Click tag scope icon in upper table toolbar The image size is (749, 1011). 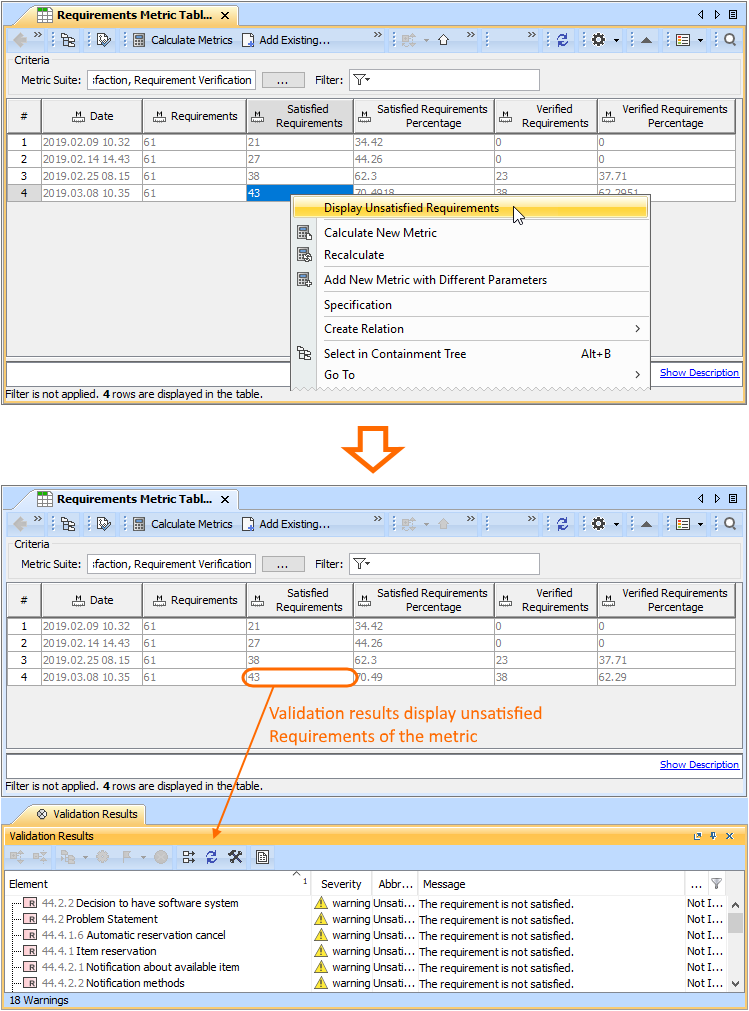tap(104, 40)
